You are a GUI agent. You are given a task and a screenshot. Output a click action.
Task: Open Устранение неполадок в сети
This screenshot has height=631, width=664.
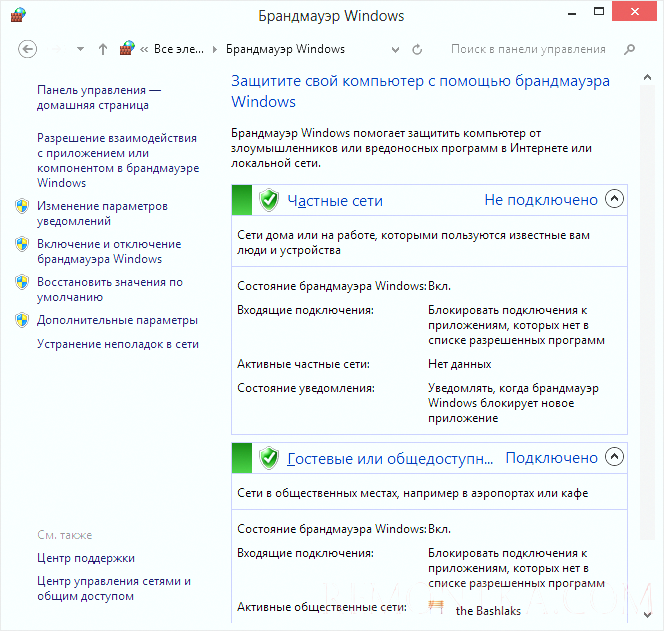pos(117,344)
